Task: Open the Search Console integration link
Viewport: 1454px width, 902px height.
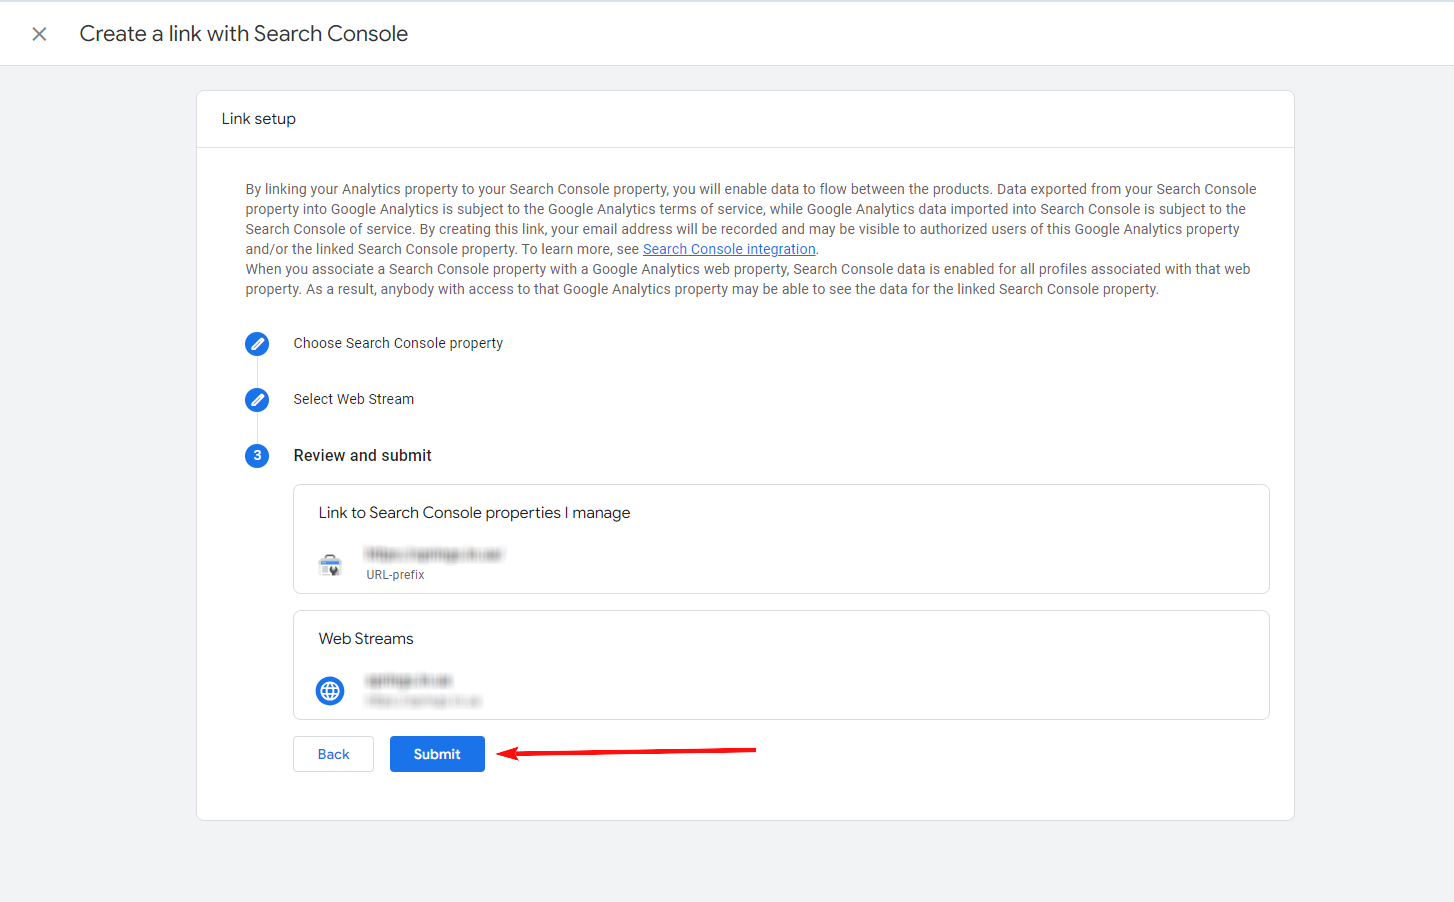Action: coord(729,249)
